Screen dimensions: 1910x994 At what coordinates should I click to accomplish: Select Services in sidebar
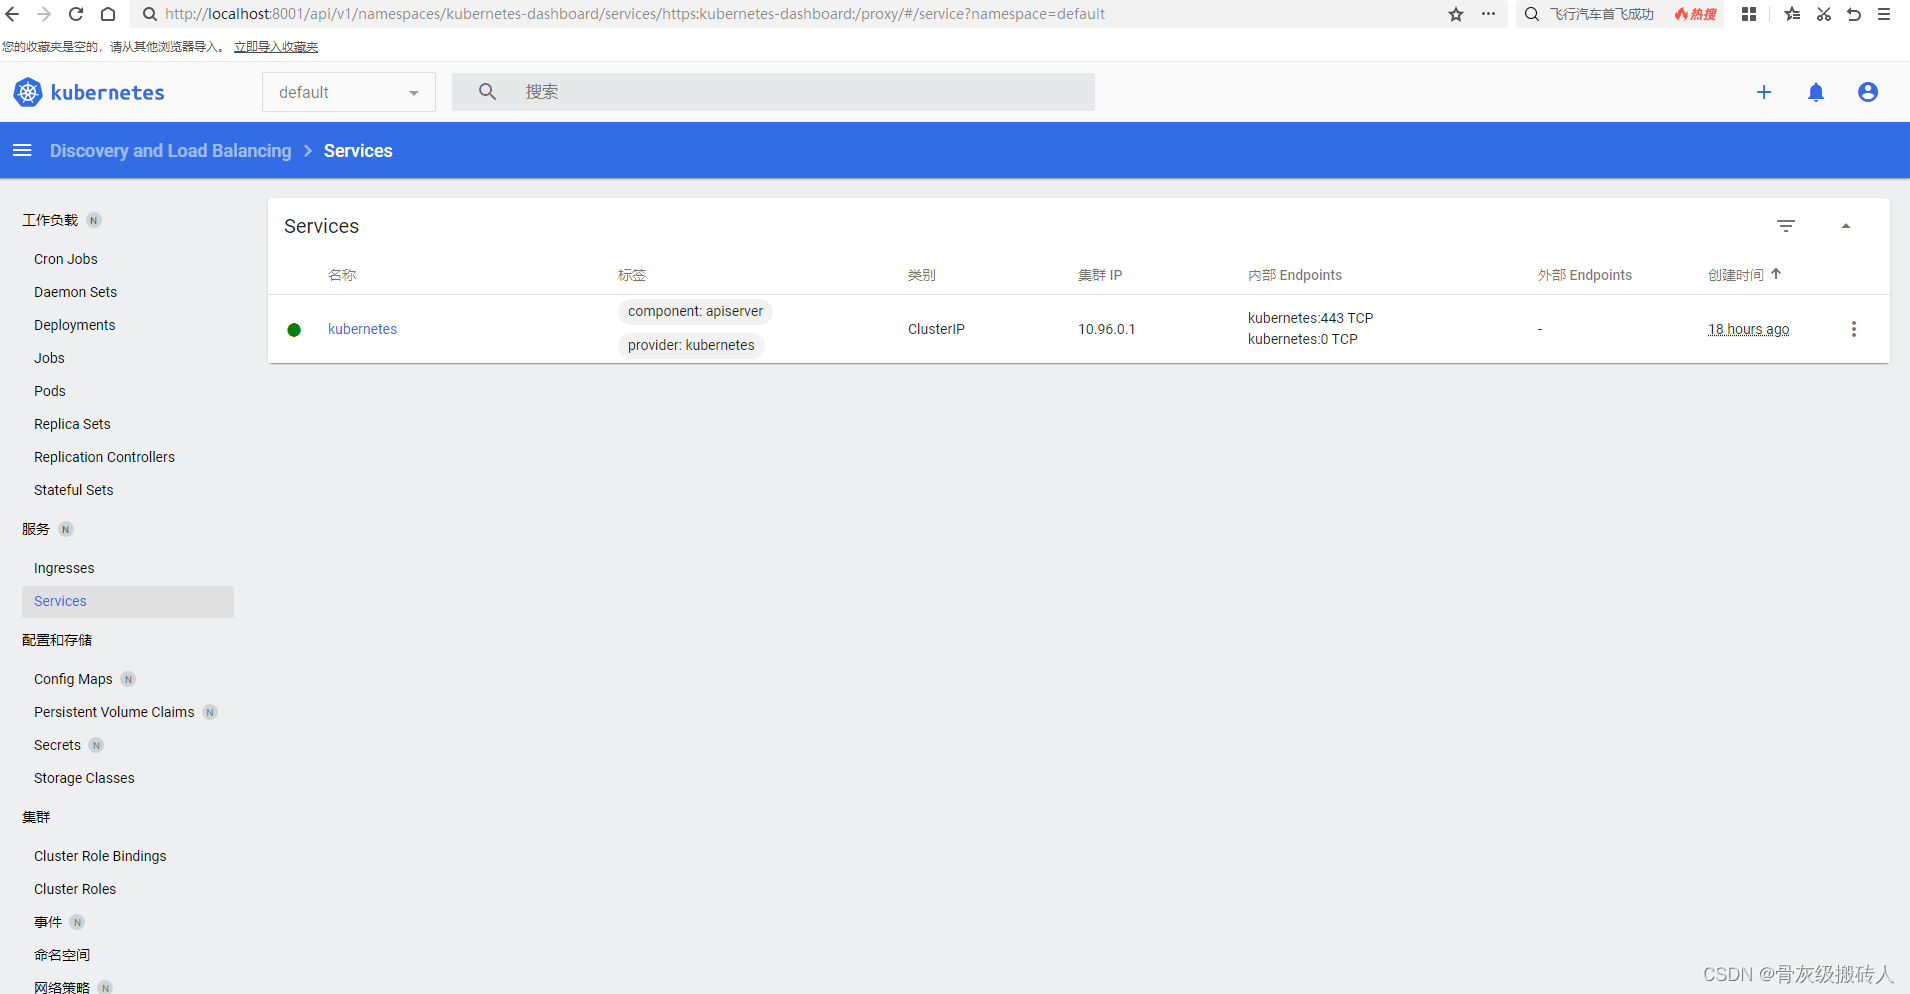tap(128, 601)
